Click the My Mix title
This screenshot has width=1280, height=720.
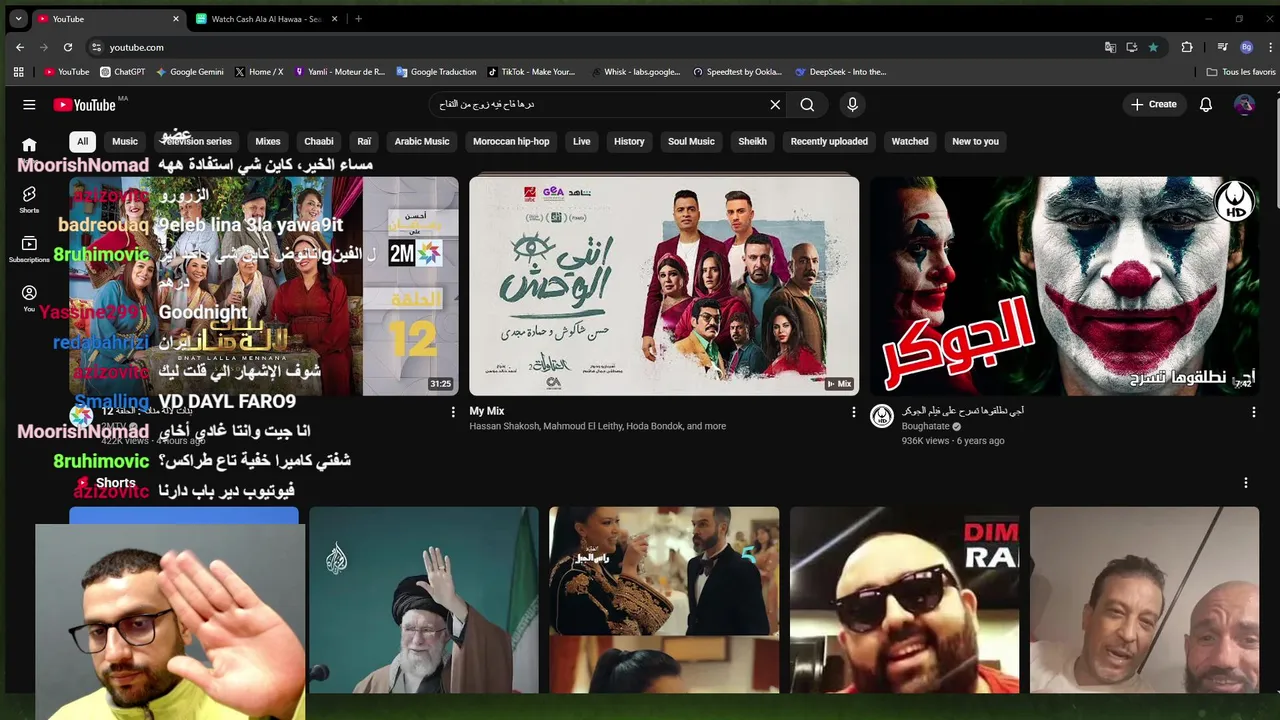click(487, 411)
